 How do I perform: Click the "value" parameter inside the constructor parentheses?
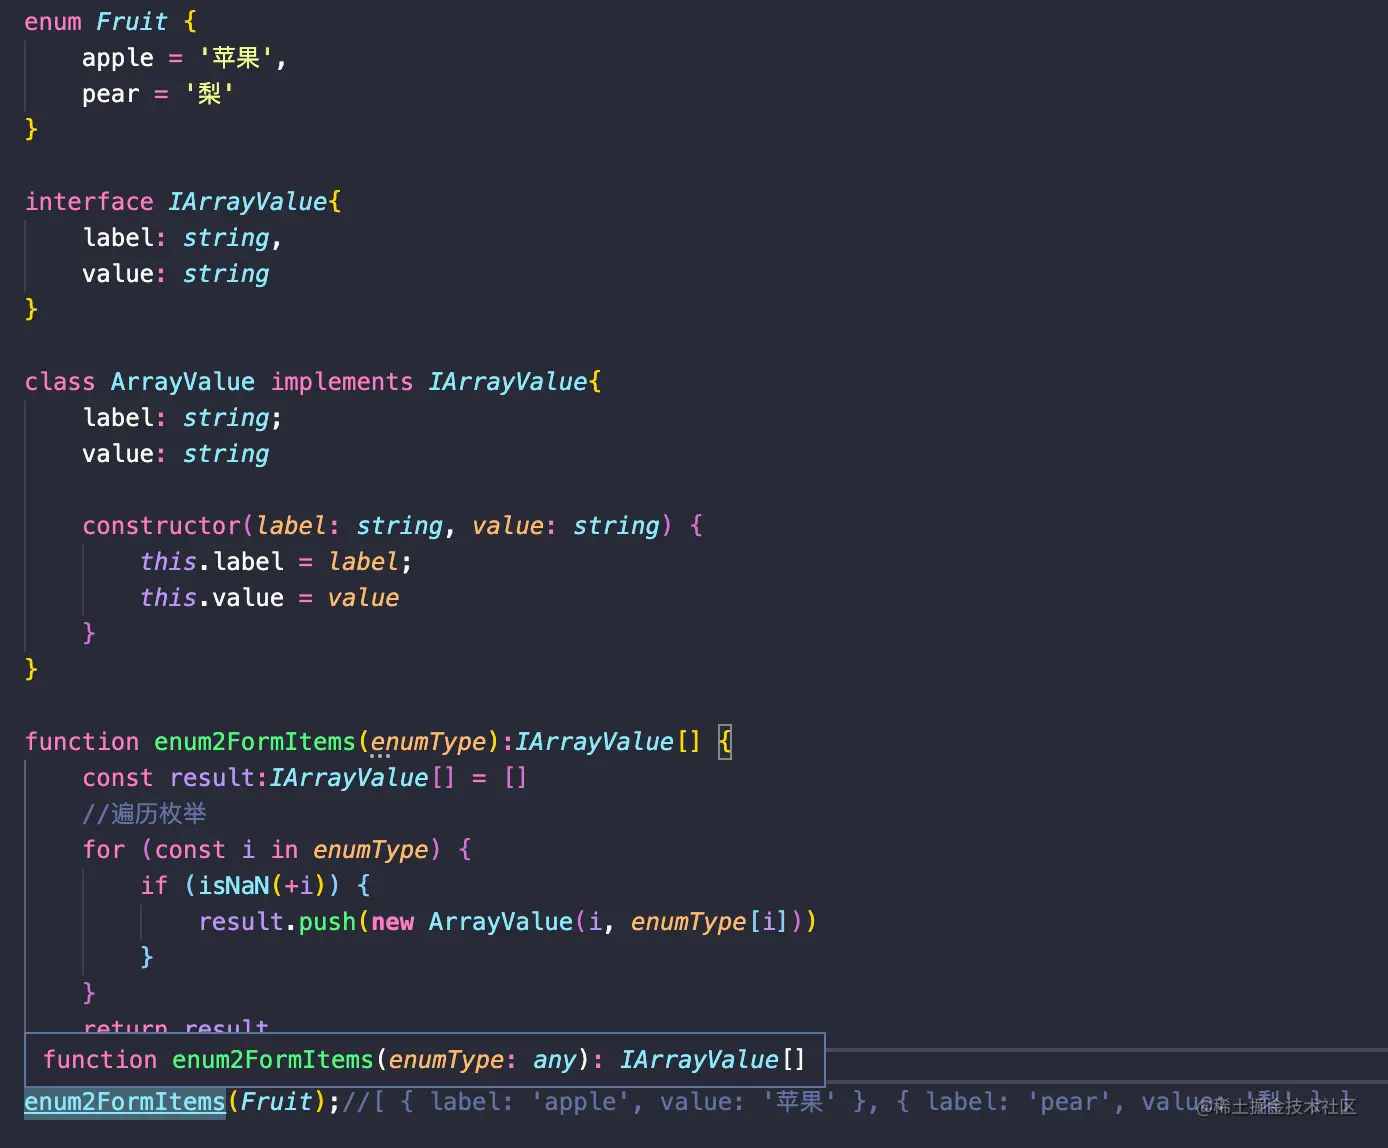coord(508,525)
